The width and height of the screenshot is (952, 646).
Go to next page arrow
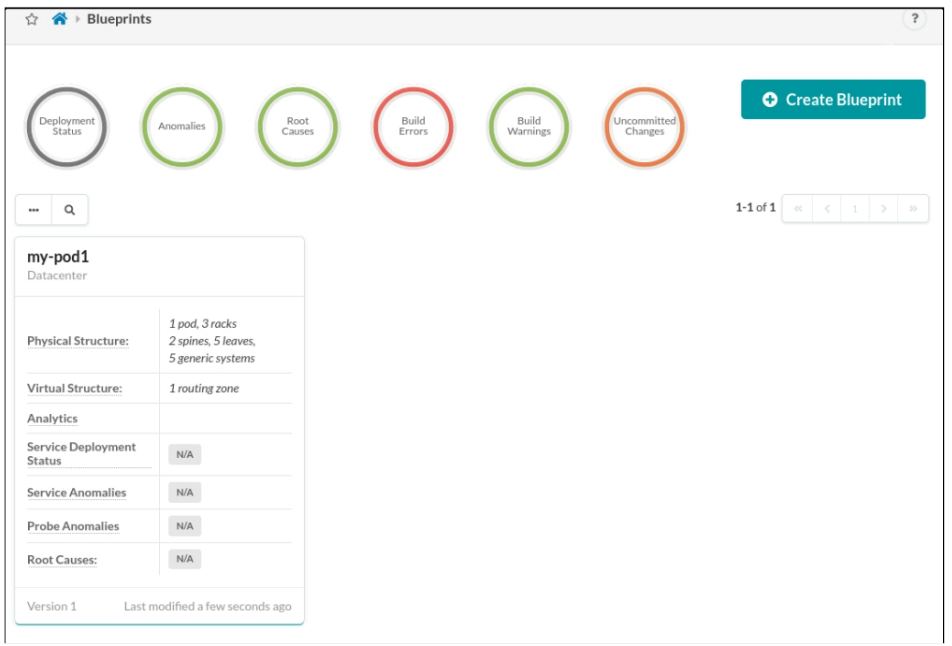[884, 208]
